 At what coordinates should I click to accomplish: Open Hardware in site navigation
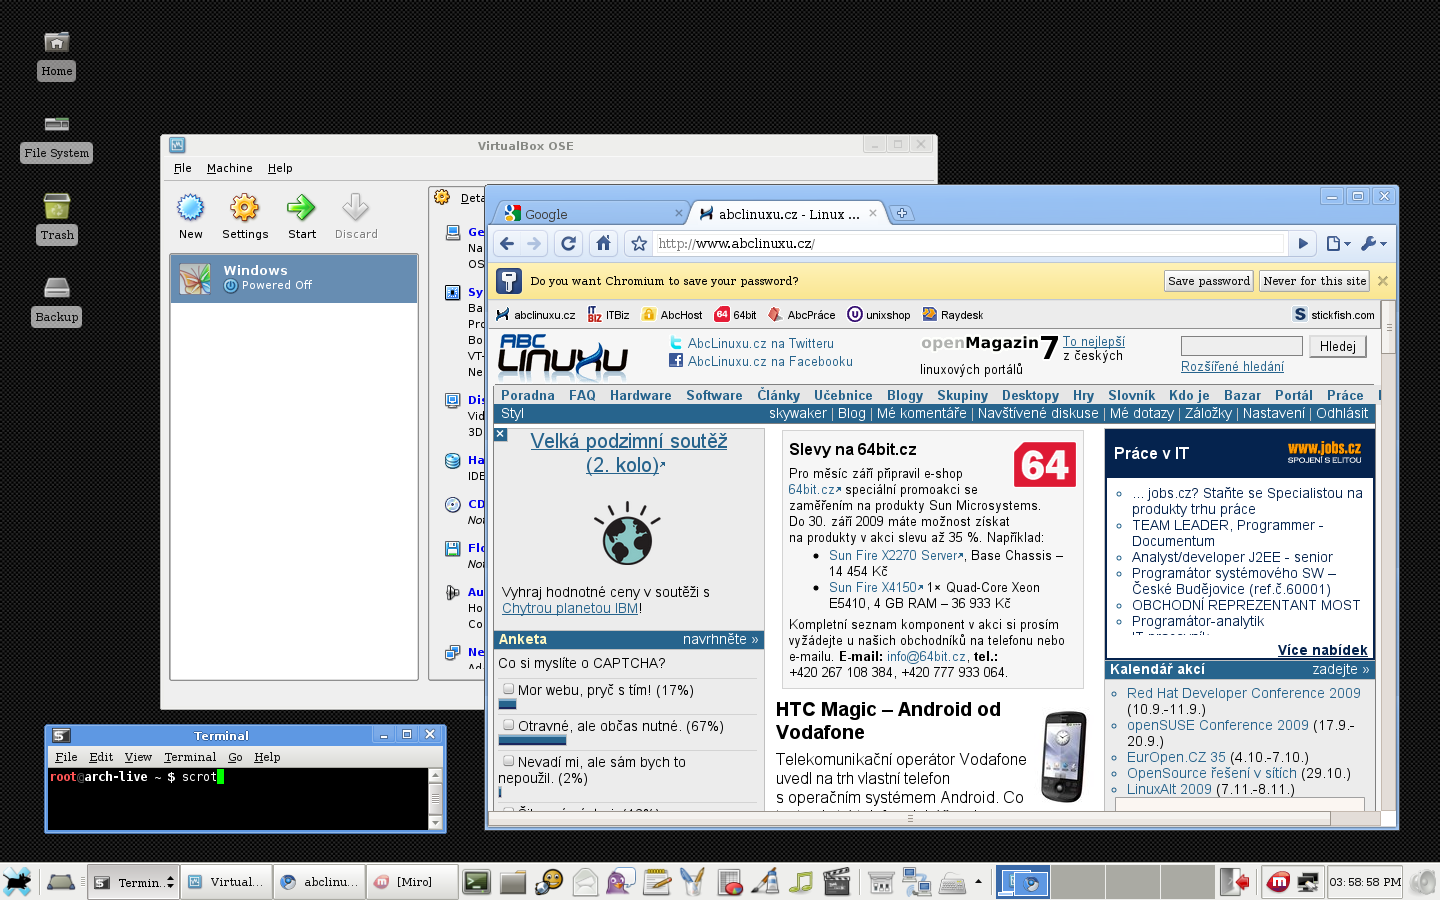click(640, 395)
